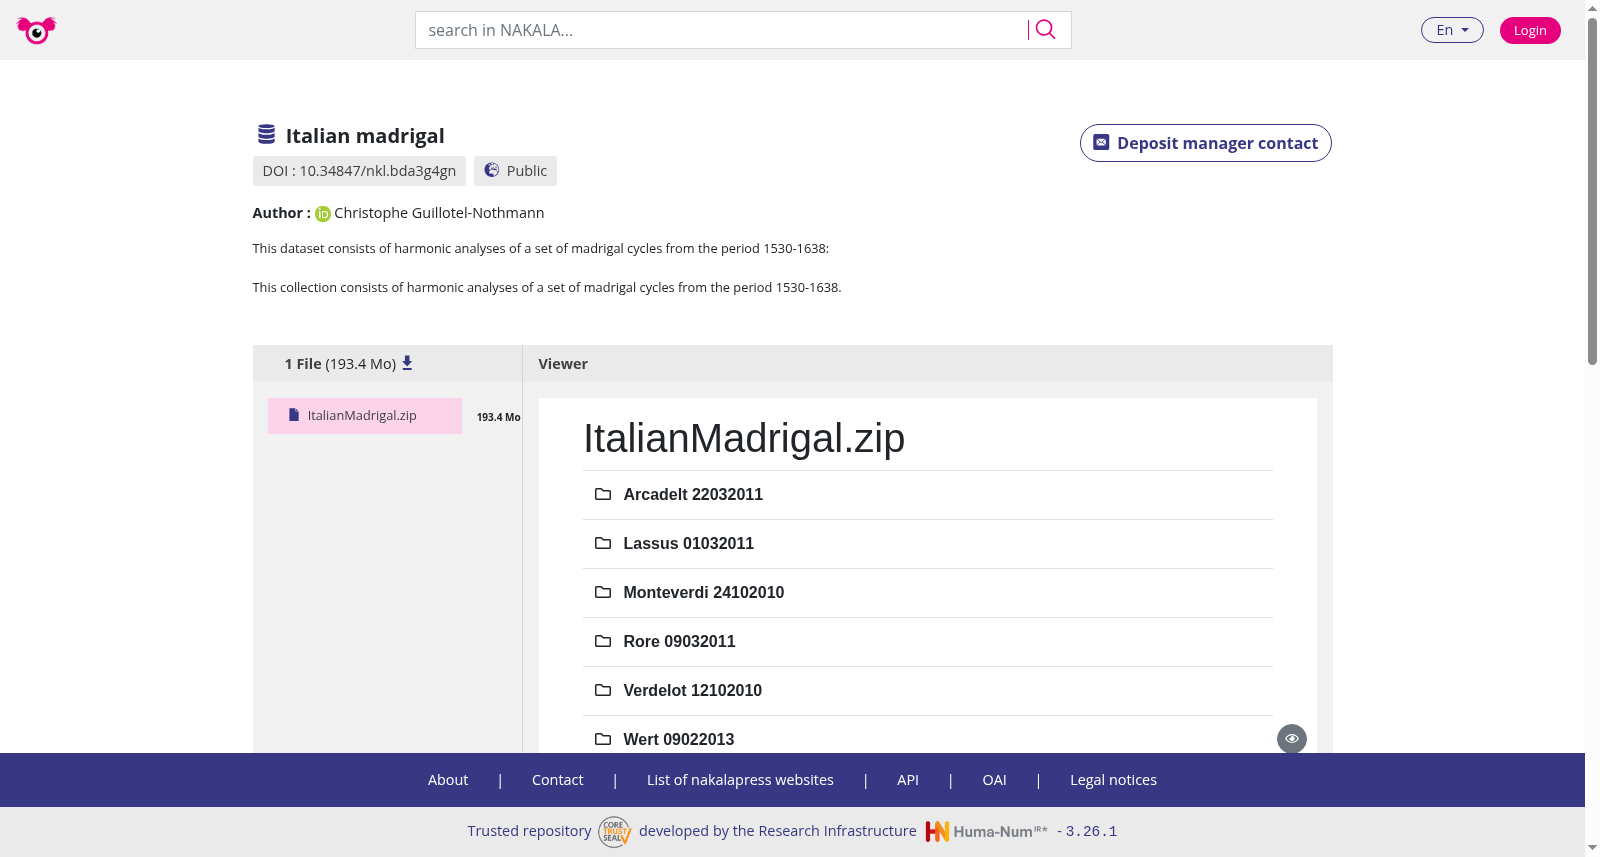Viewport: 1600px width, 857px height.
Task: Click the Huma-Num logo in the footer
Action: click(x=986, y=831)
